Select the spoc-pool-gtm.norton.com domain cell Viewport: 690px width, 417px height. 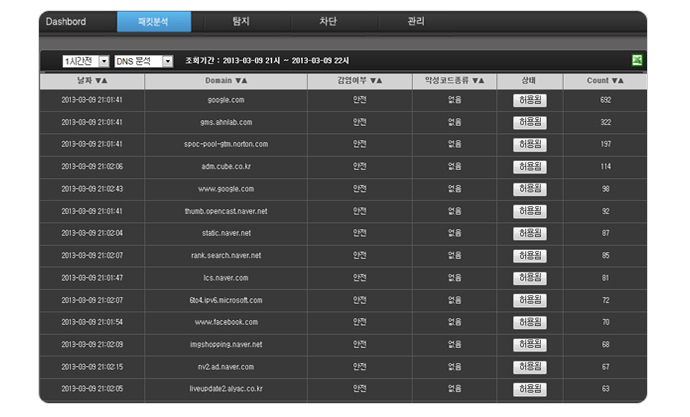point(226,144)
